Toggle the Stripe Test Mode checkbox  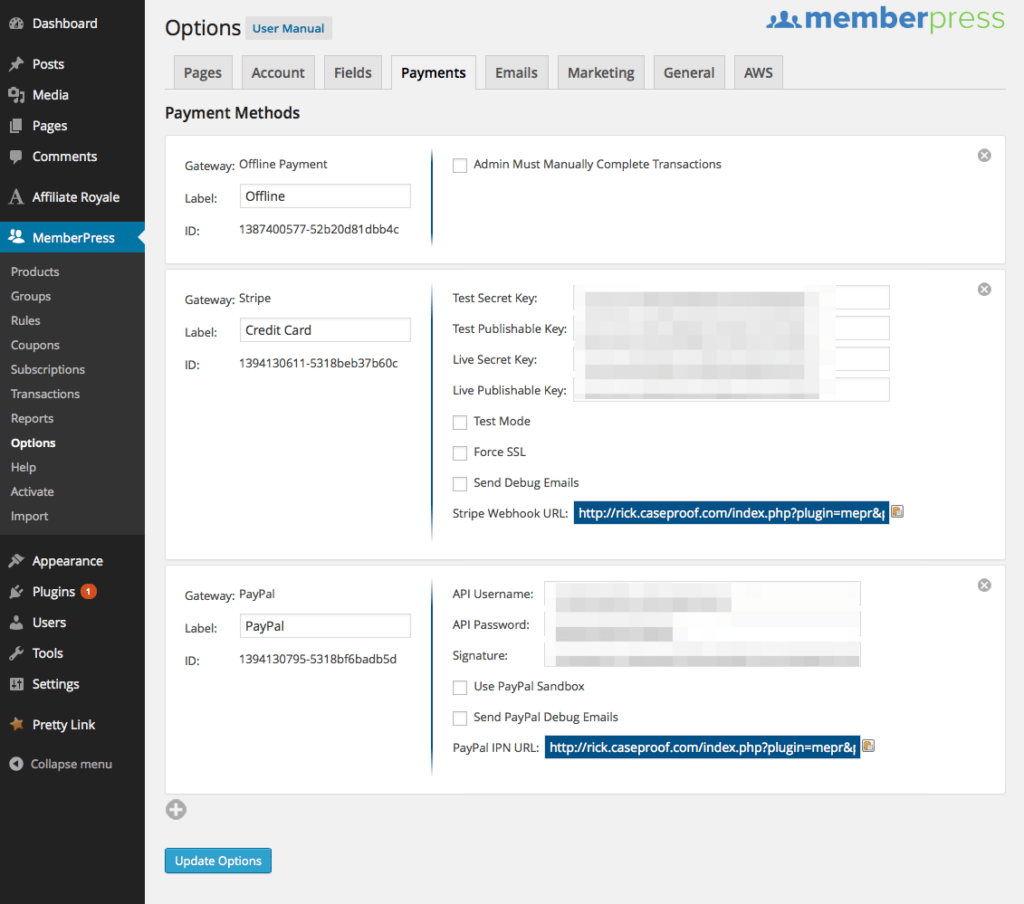pos(460,422)
